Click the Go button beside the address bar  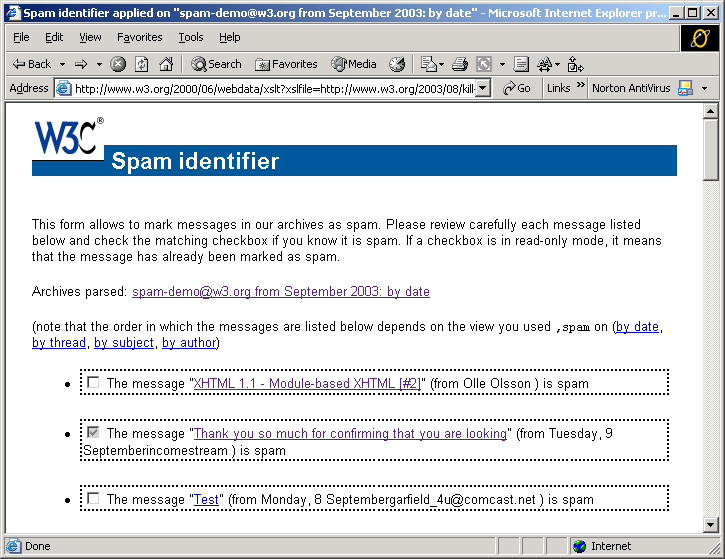point(517,88)
